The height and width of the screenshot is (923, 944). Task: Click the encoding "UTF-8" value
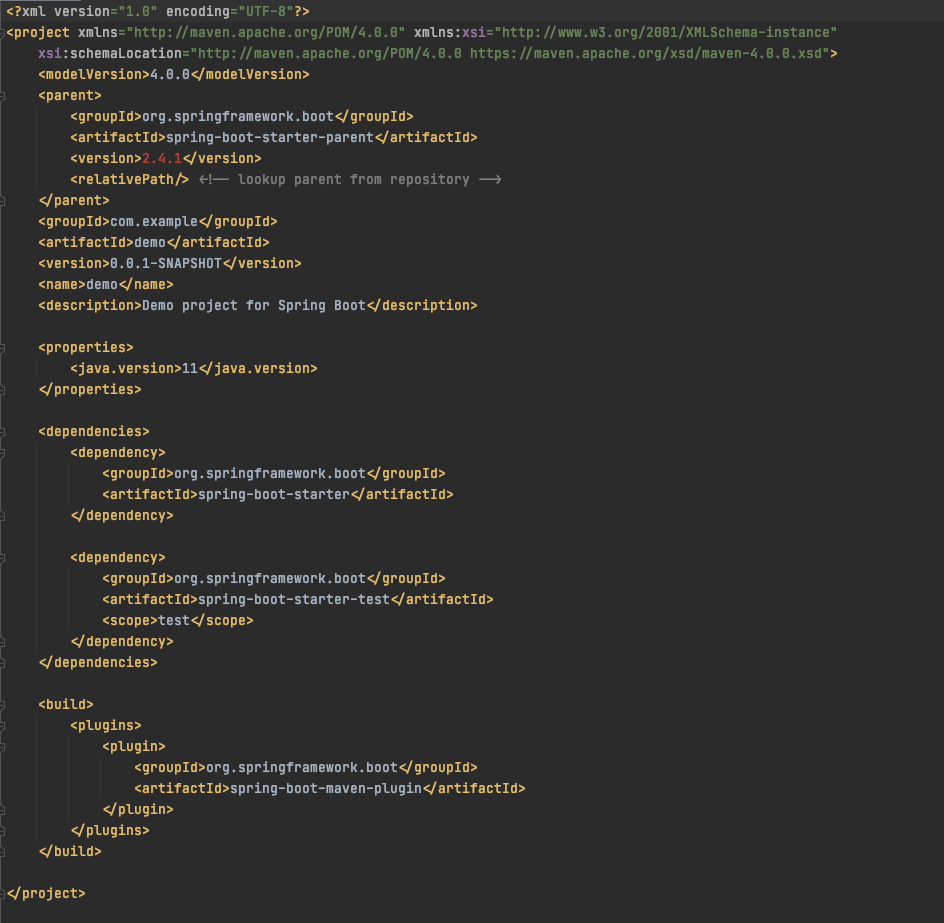coord(266,11)
